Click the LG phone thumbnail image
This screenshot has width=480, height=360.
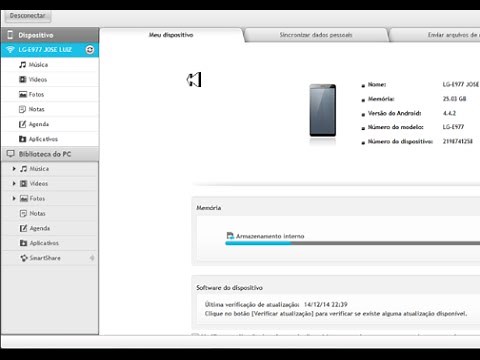(323, 110)
